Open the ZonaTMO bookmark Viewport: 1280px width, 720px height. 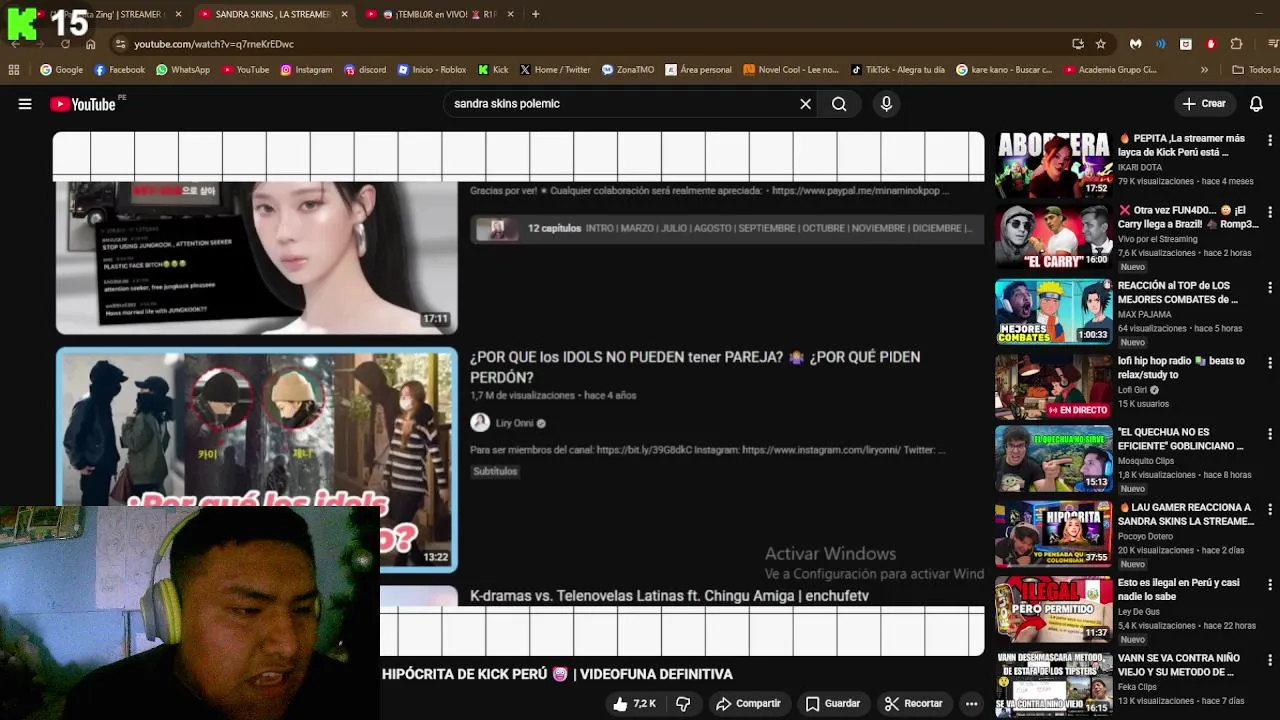[x=627, y=70]
